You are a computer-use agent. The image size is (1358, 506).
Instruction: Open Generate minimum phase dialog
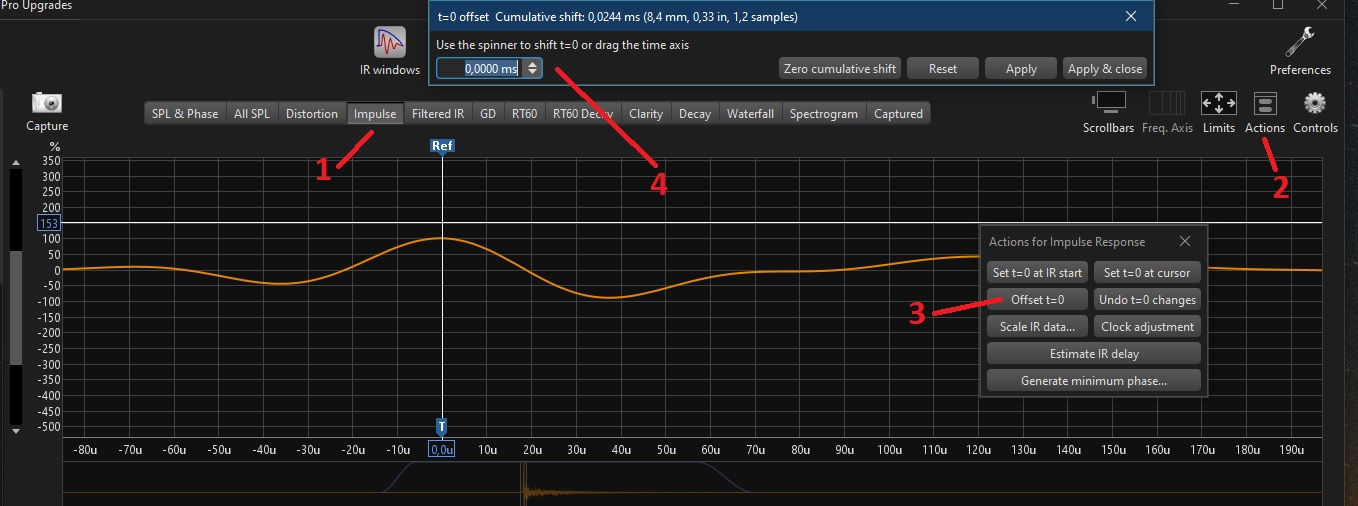click(x=1093, y=381)
